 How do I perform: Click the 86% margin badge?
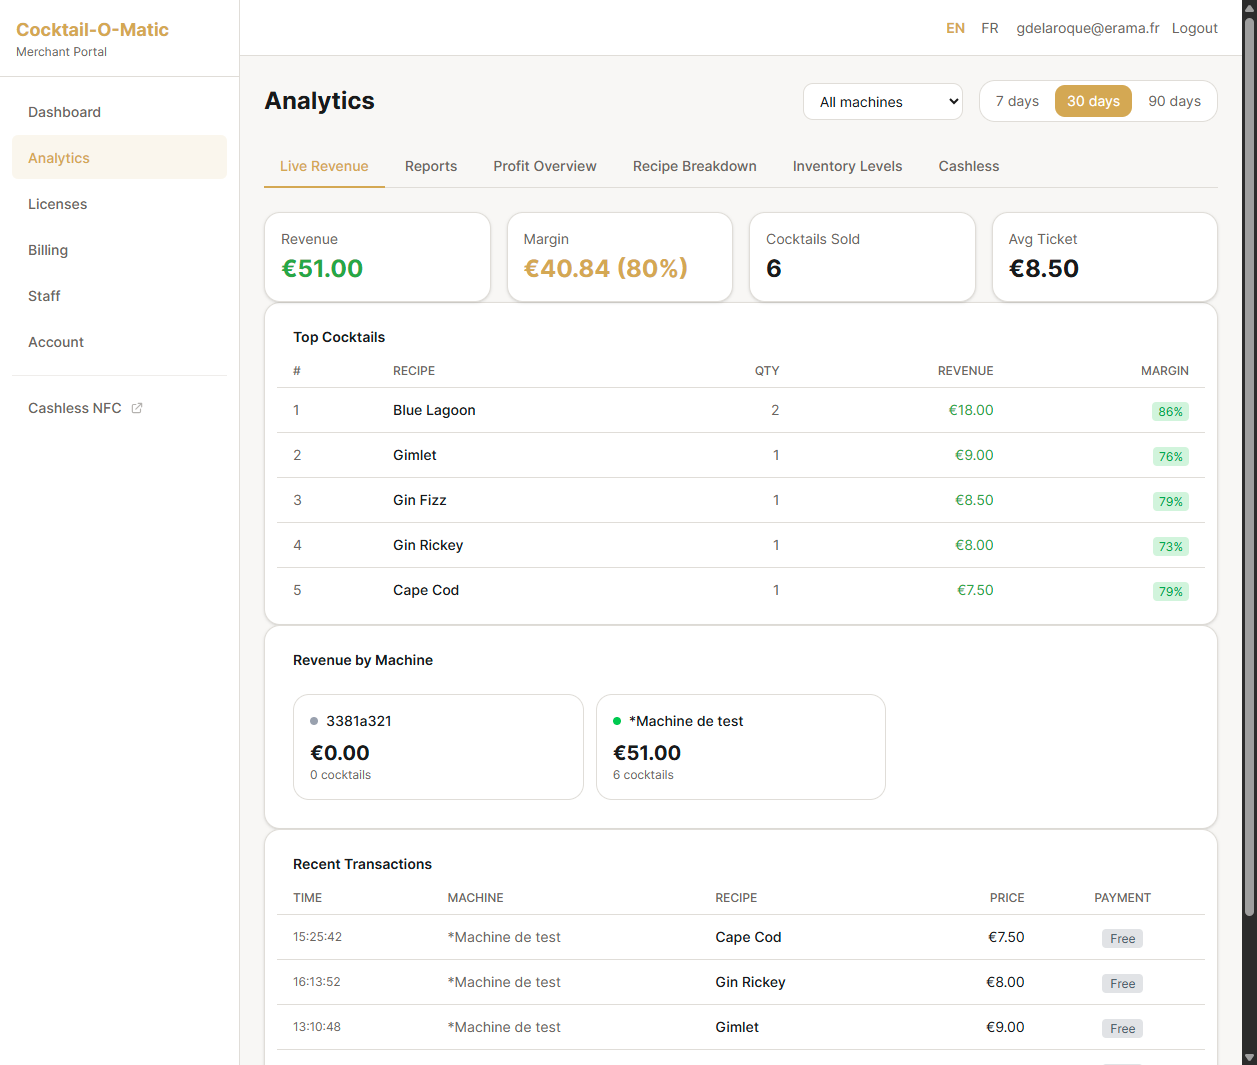pyautogui.click(x=1170, y=411)
